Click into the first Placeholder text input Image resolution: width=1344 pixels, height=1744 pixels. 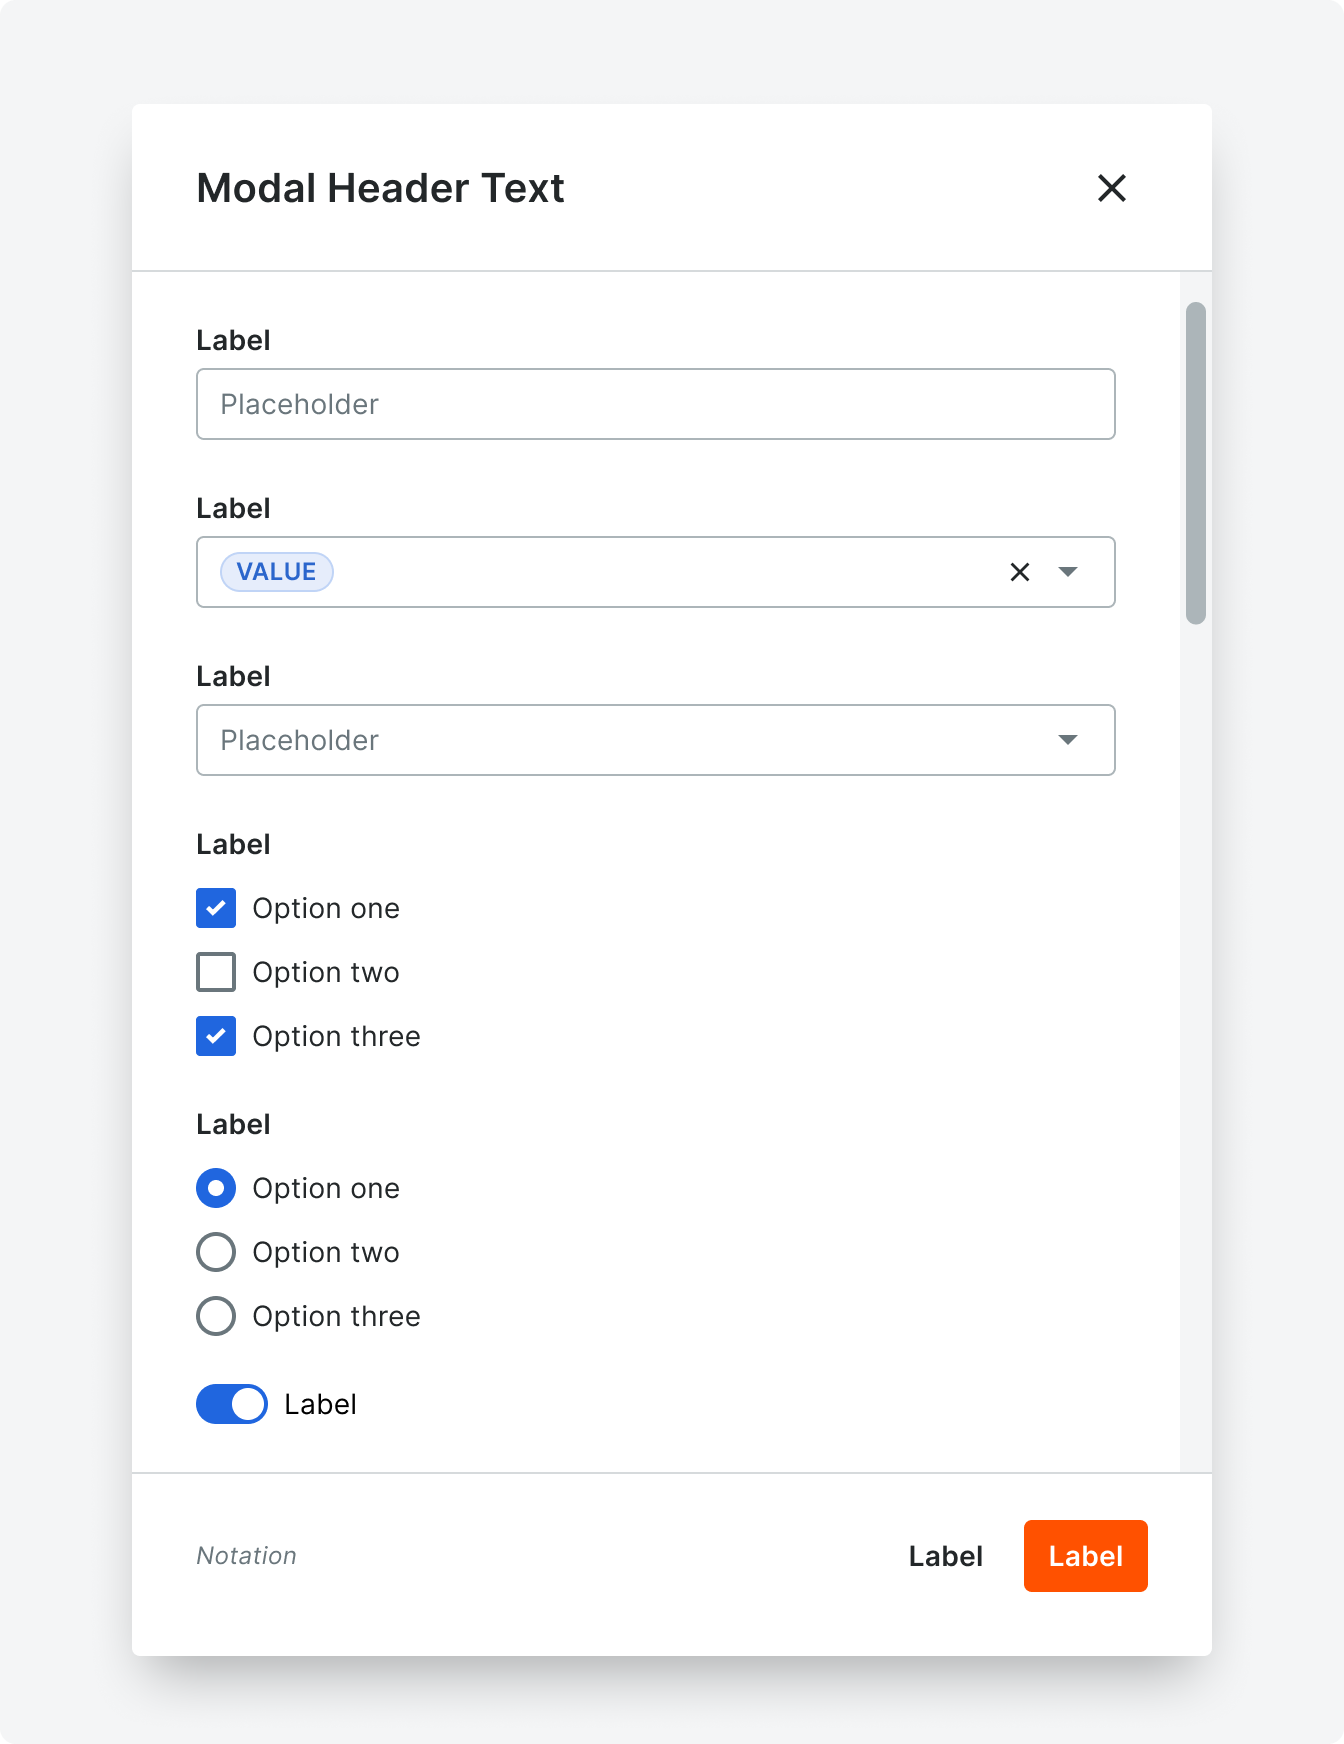click(655, 404)
